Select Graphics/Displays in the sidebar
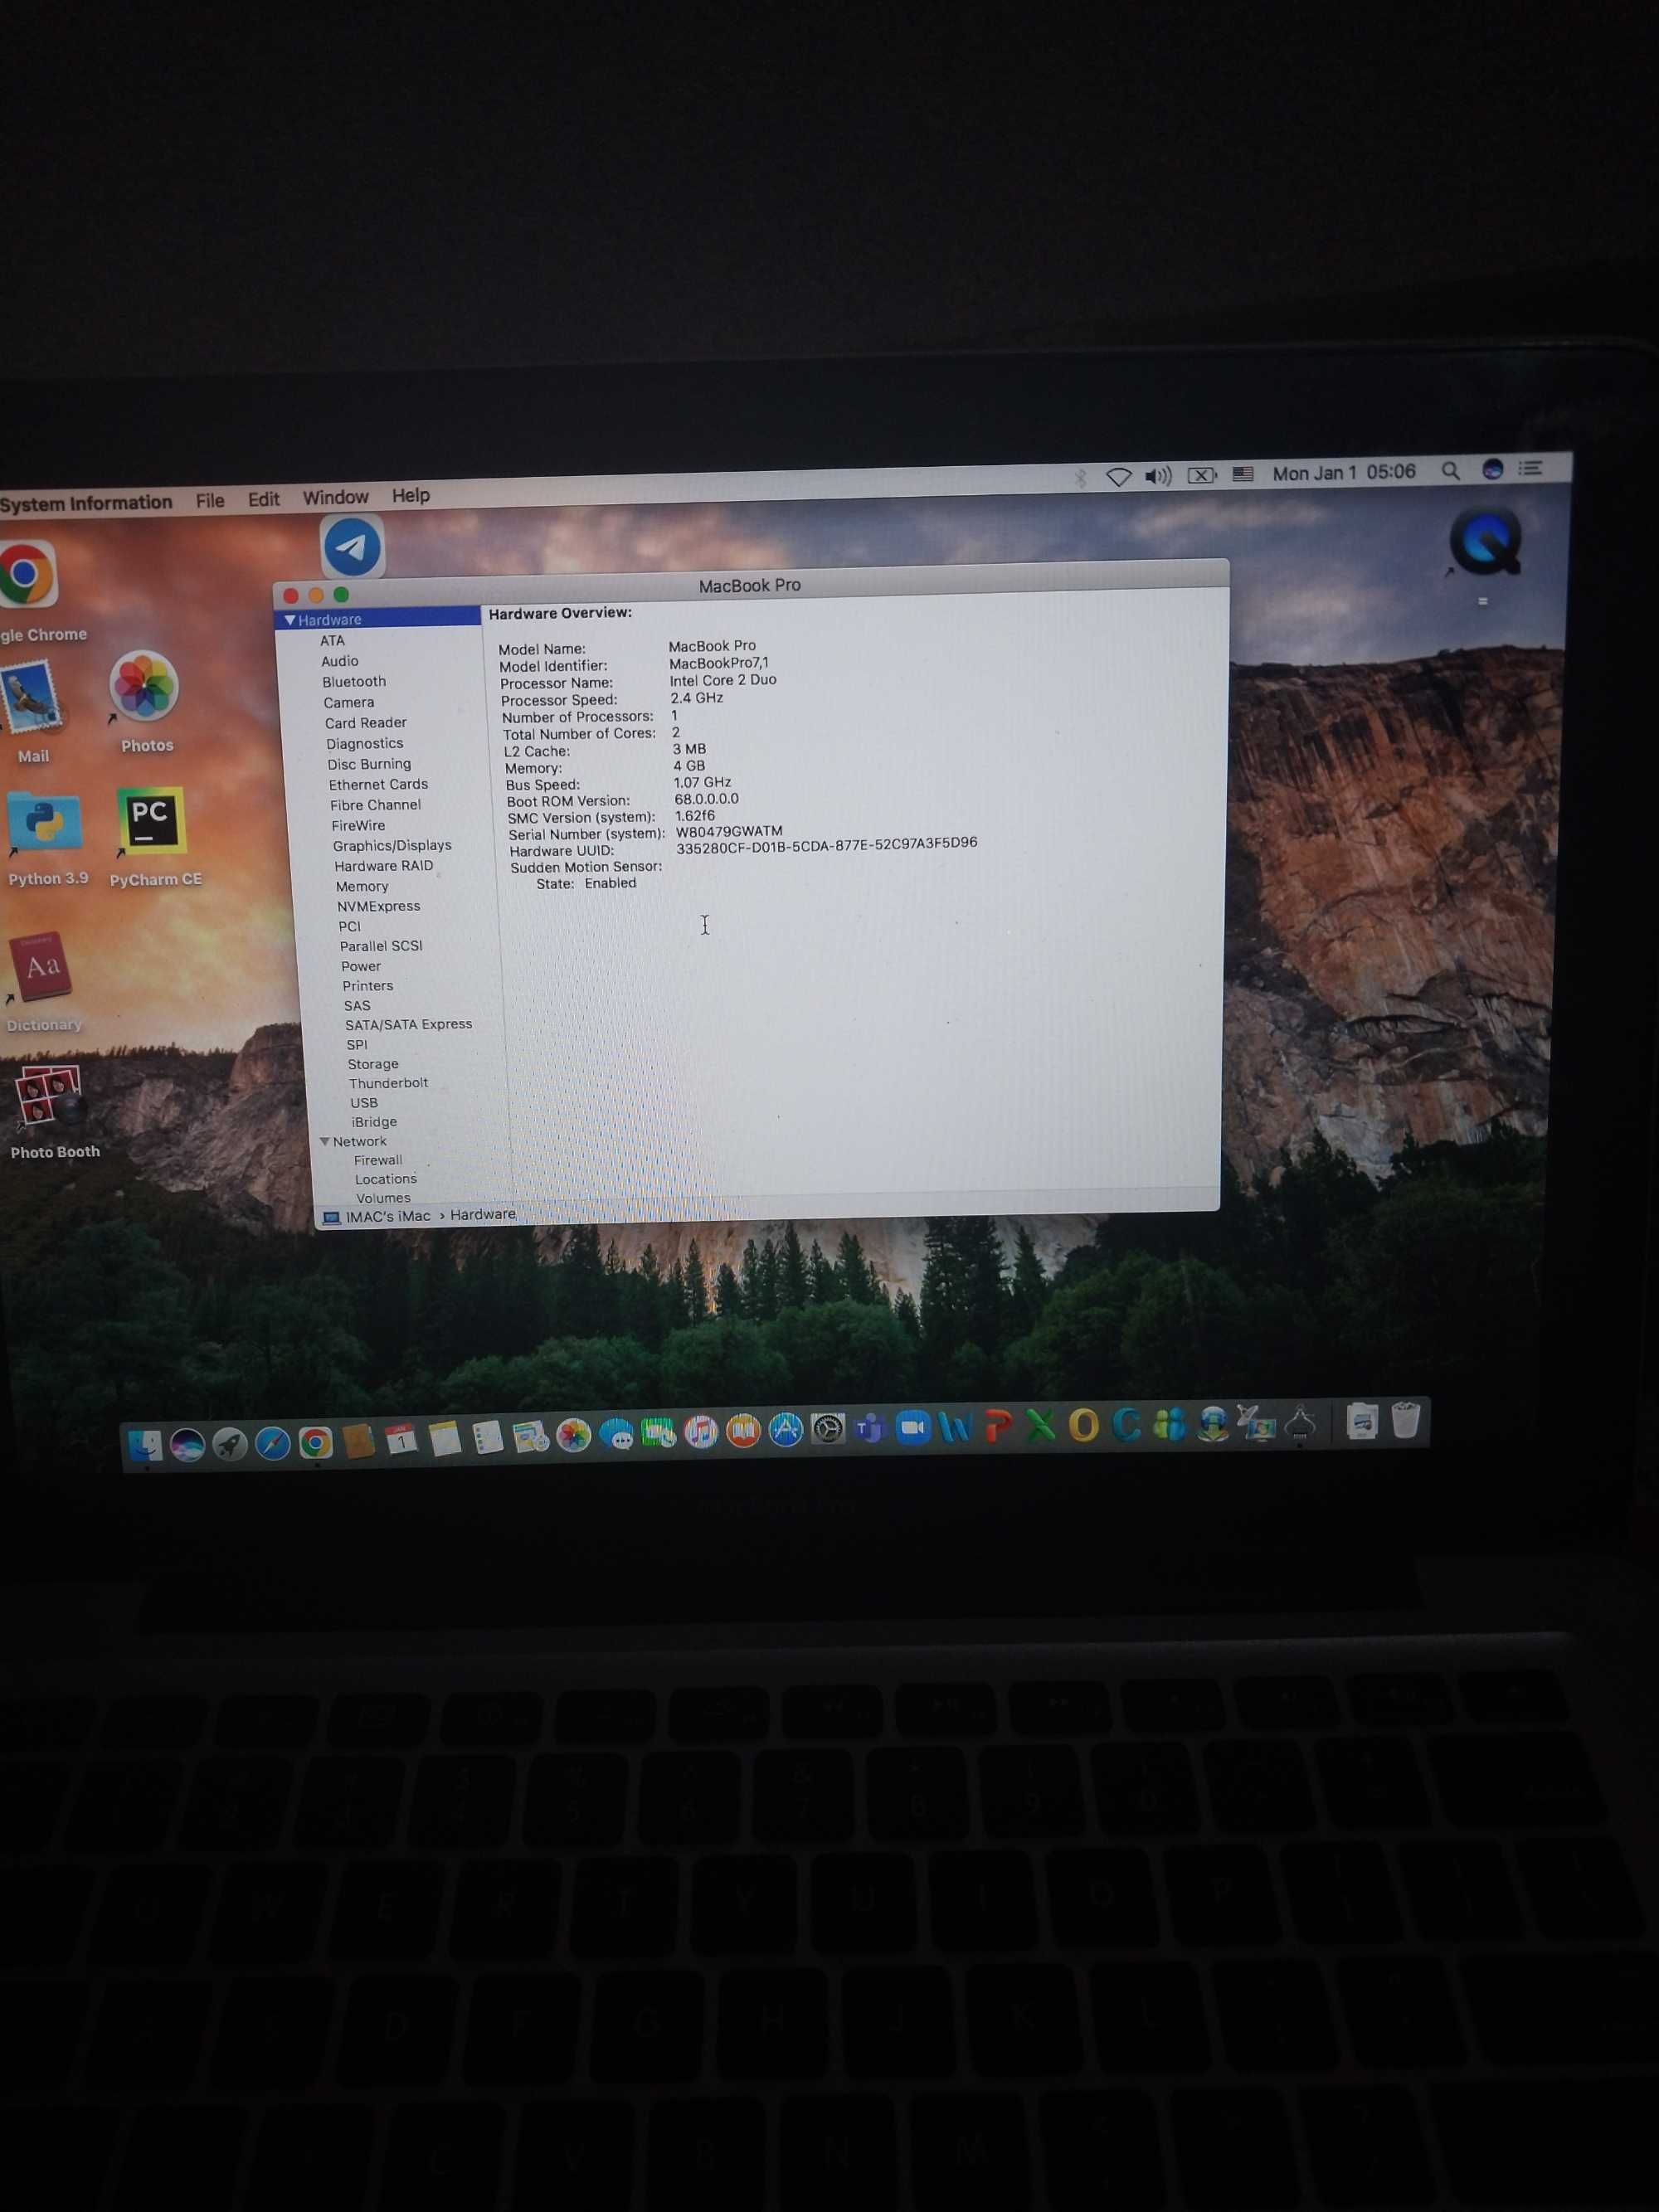This screenshot has width=1659, height=2212. pyautogui.click(x=392, y=845)
